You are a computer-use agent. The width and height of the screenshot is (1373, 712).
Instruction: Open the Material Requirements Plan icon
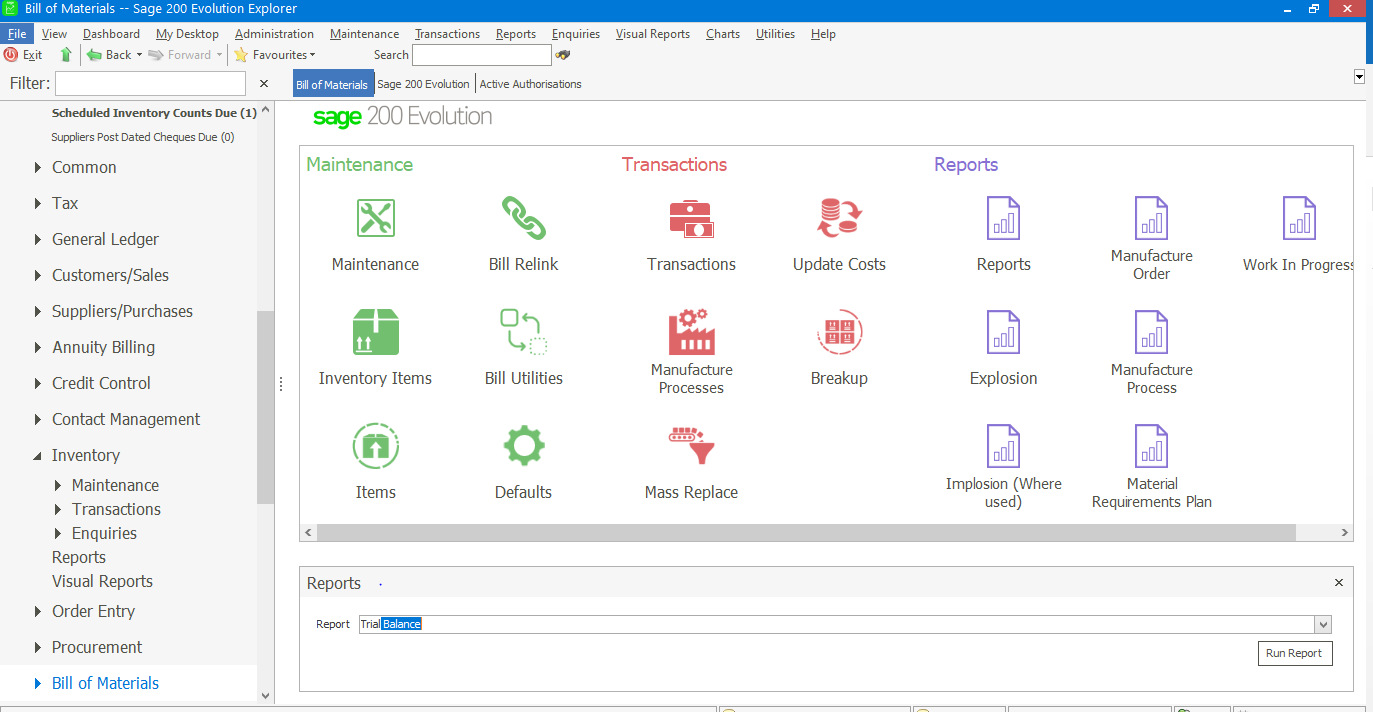pyautogui.click(x=1151, y=446)
